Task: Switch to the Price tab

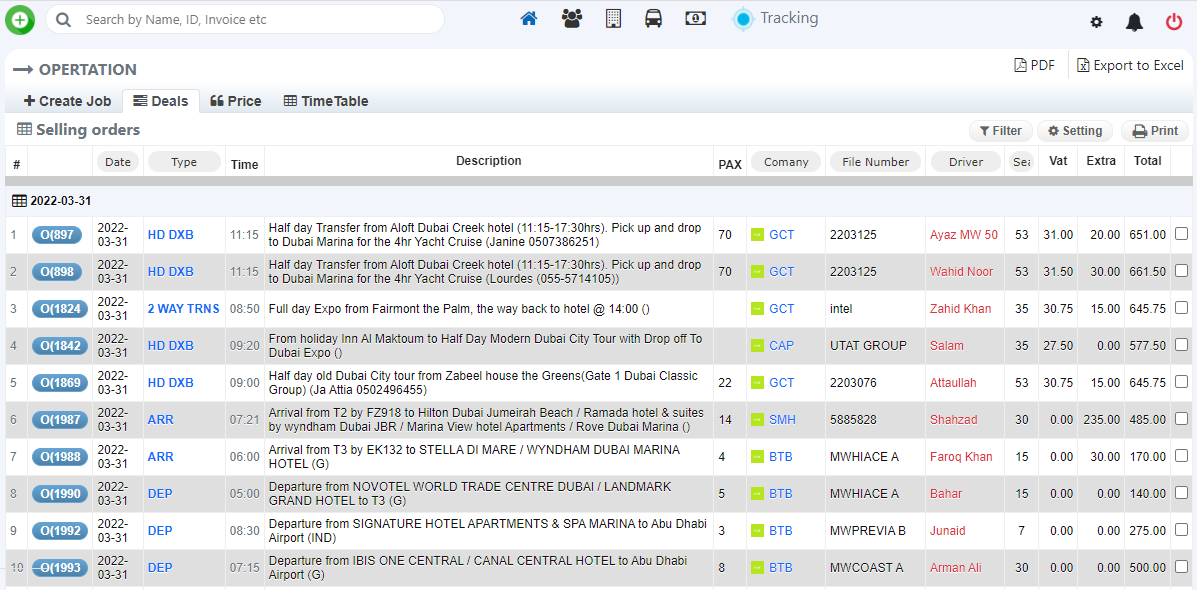Action: 235,101
